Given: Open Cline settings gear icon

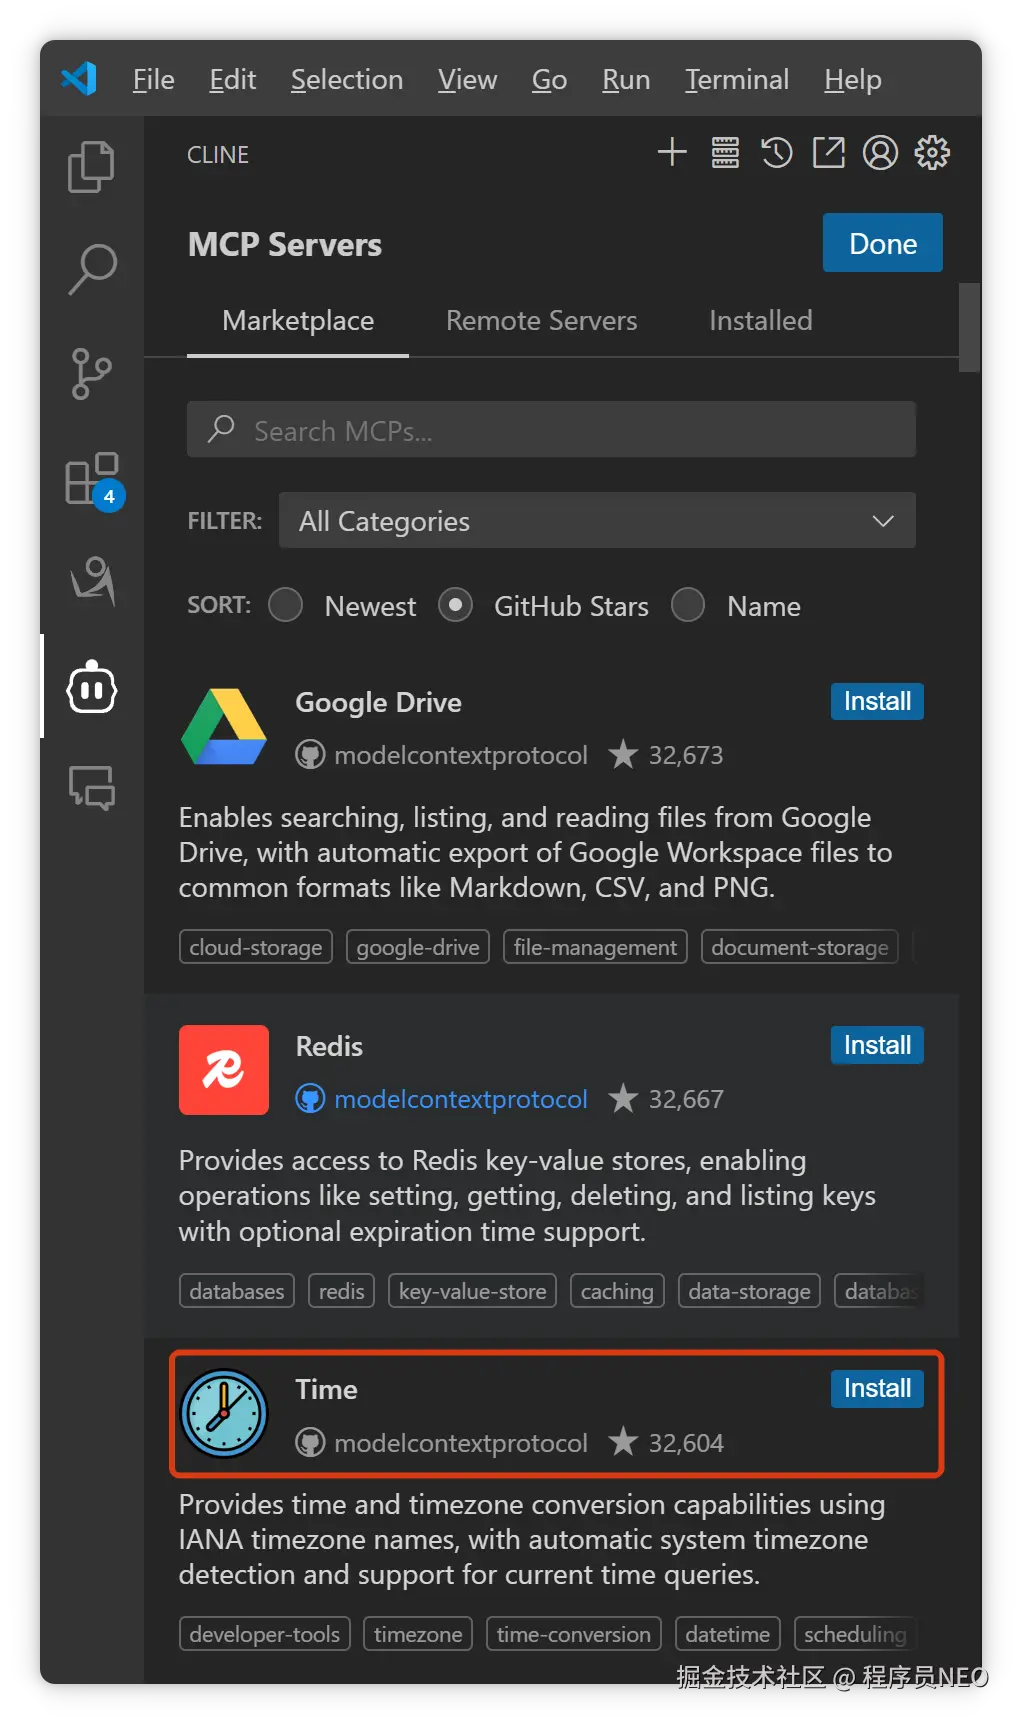Looking at the screenshot, I should click(x=932, y=153).
